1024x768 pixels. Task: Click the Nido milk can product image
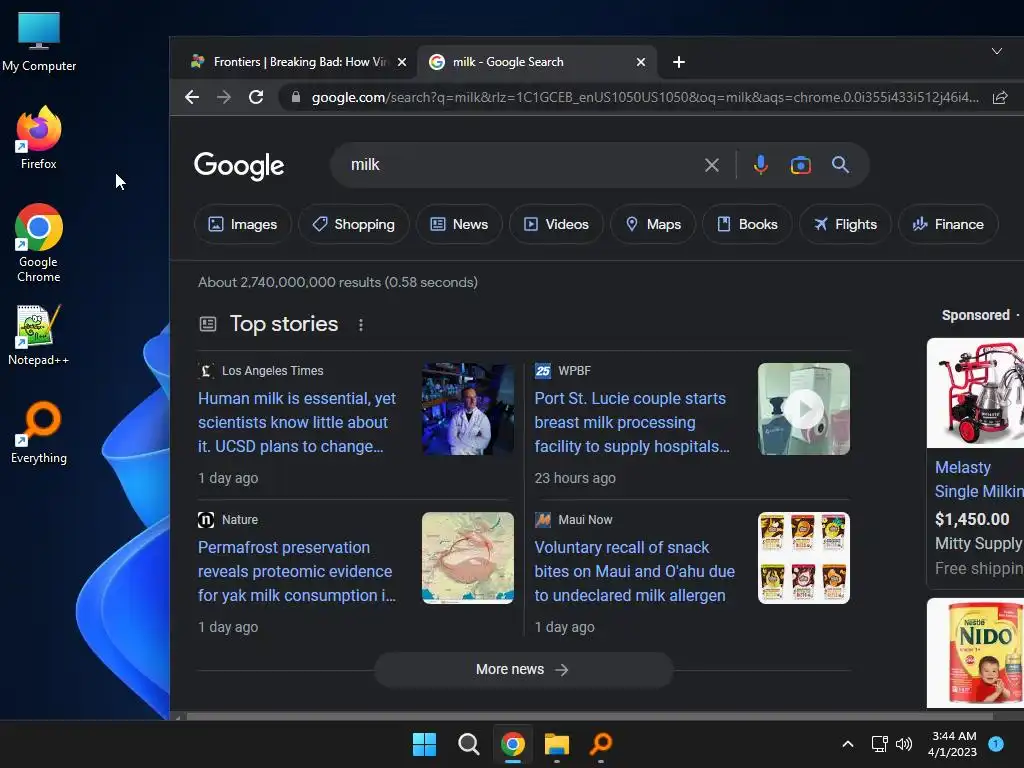(x=976, y=653)
